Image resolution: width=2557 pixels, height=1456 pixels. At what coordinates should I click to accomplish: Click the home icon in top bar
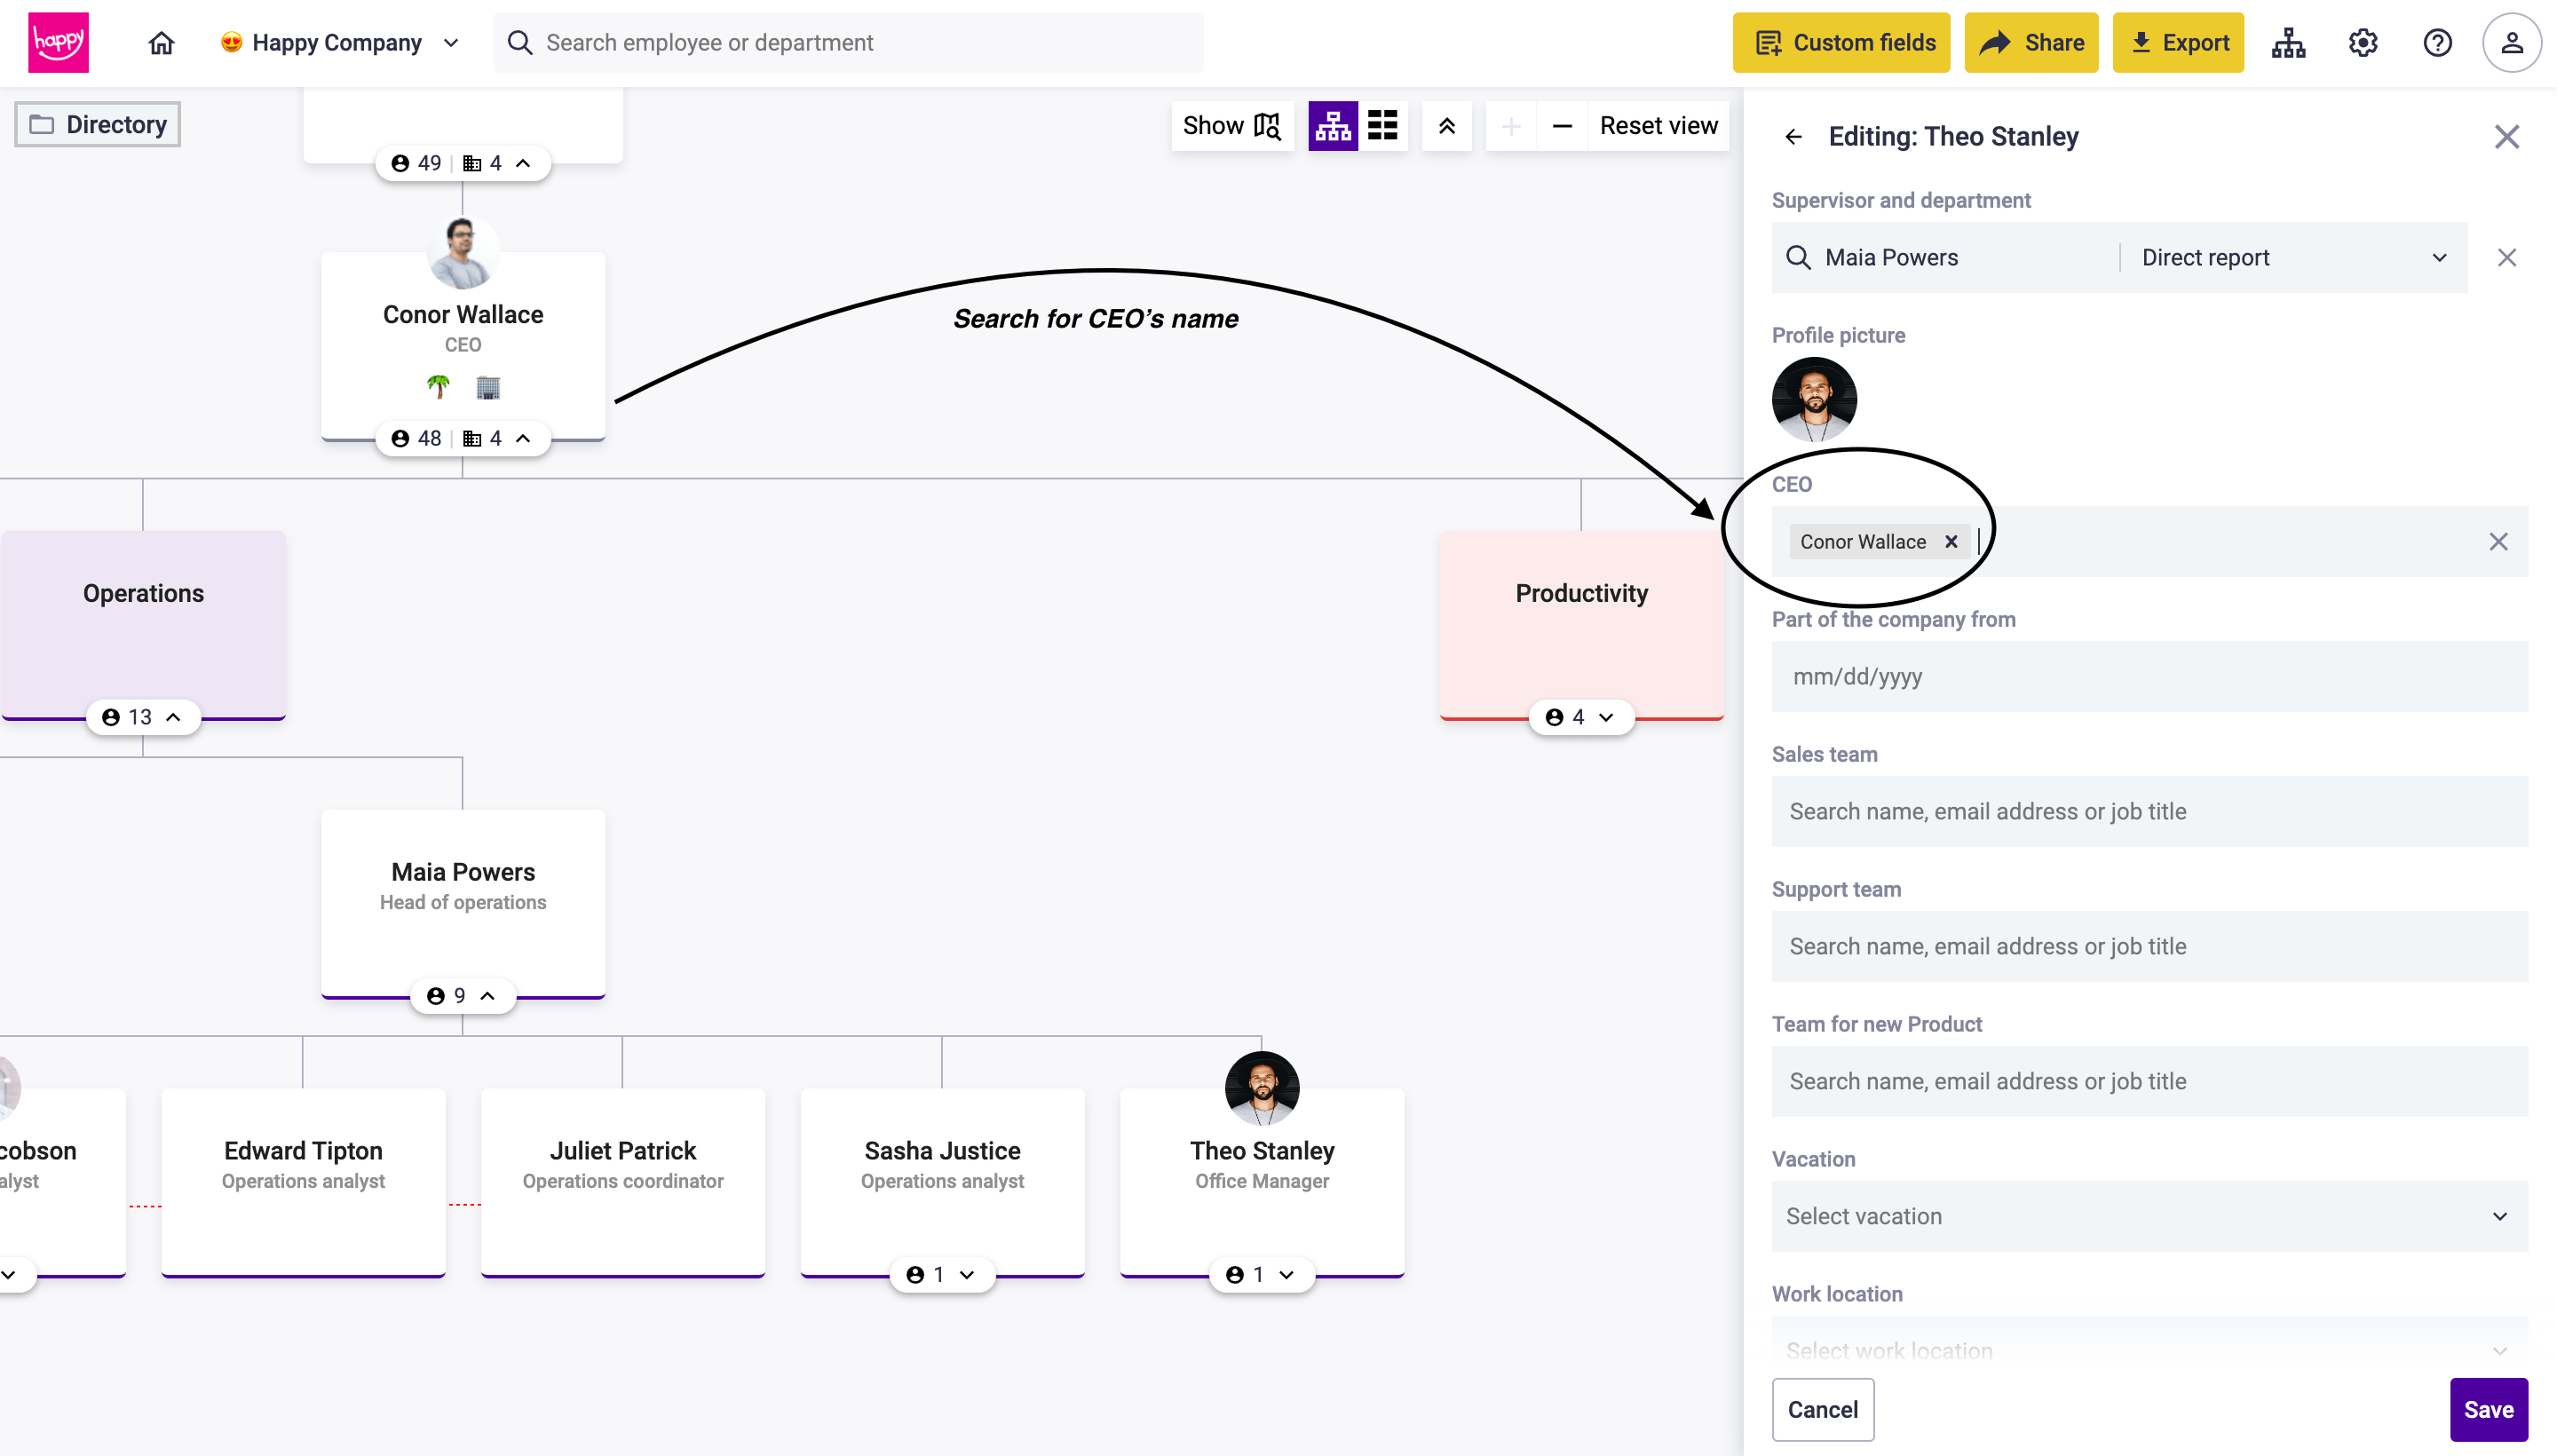pos(161,43)
